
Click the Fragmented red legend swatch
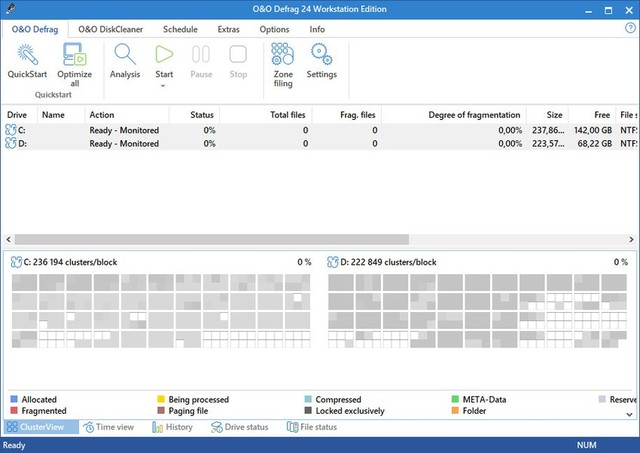click(x=14, y=411)
